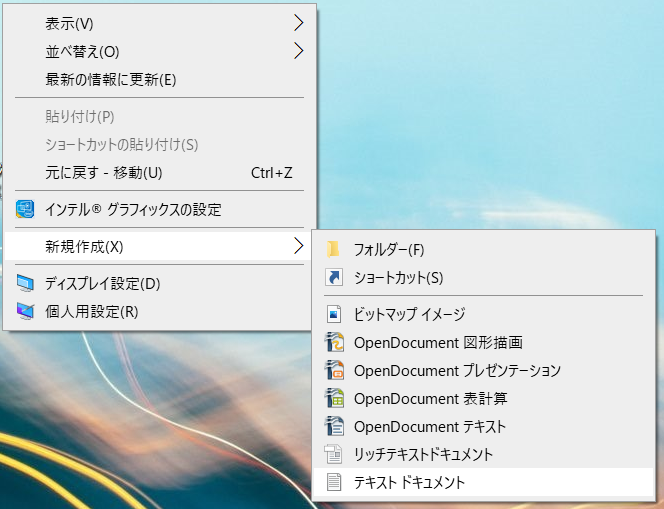Screen dimensions: 664x509
Task: Click the リッチテキストドキュメント icon
Action: click(334, 454)
